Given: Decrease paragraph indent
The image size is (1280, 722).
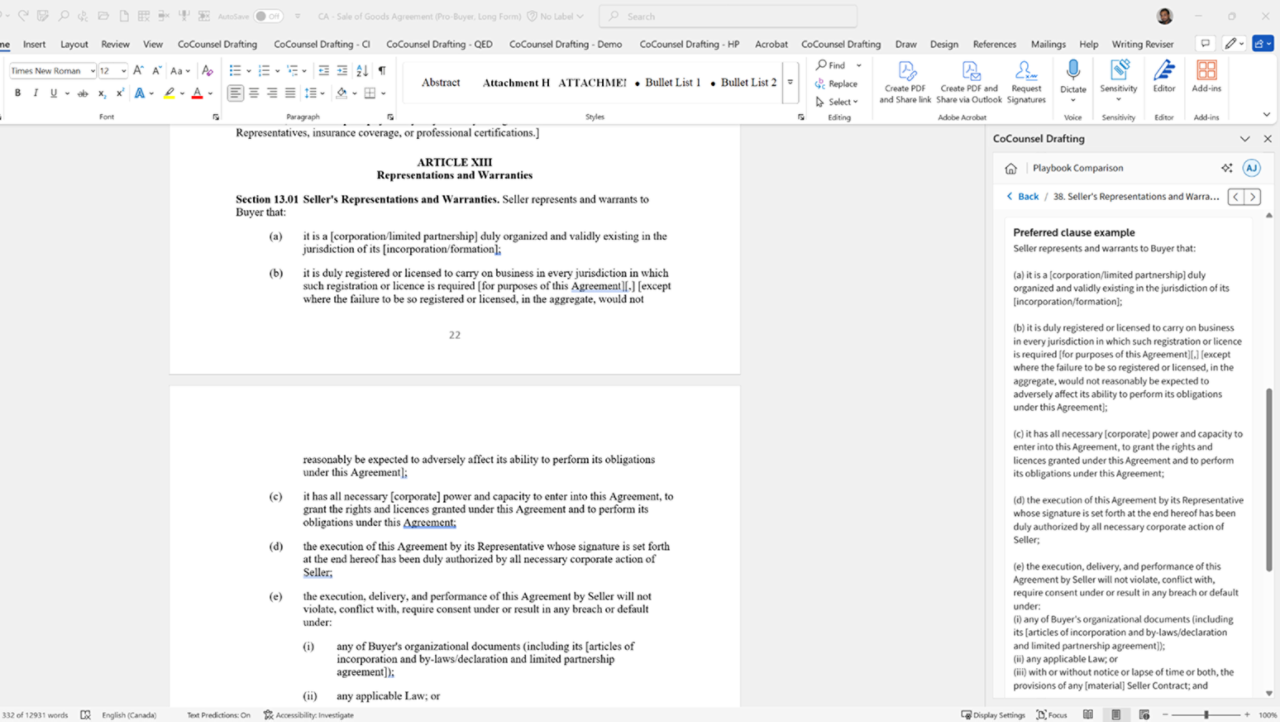Looking at the screenshot, I should coord(323,71).
